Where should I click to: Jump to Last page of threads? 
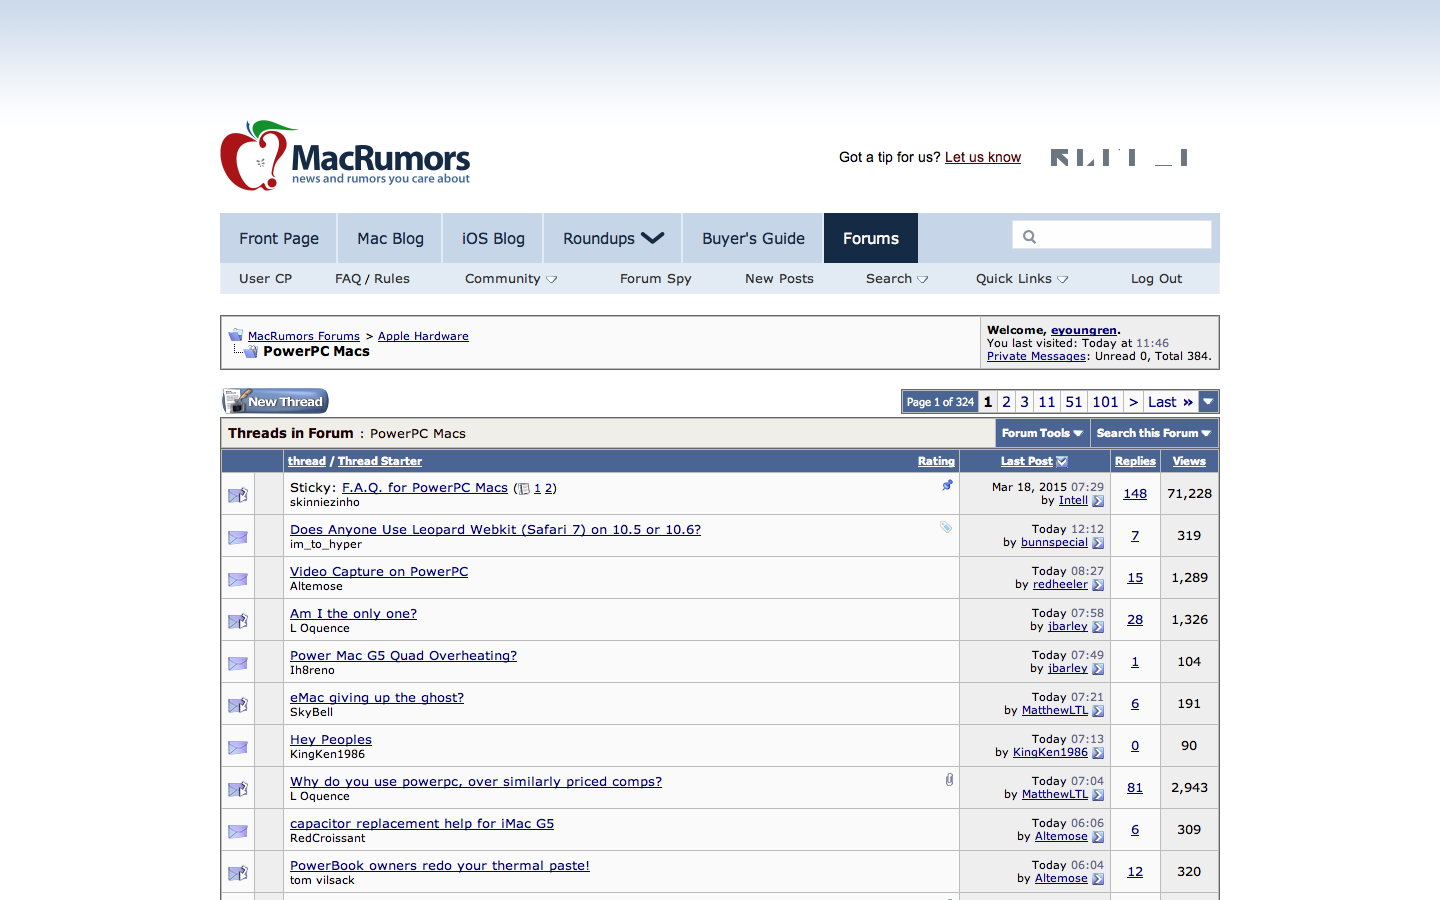click(1170, 402)
